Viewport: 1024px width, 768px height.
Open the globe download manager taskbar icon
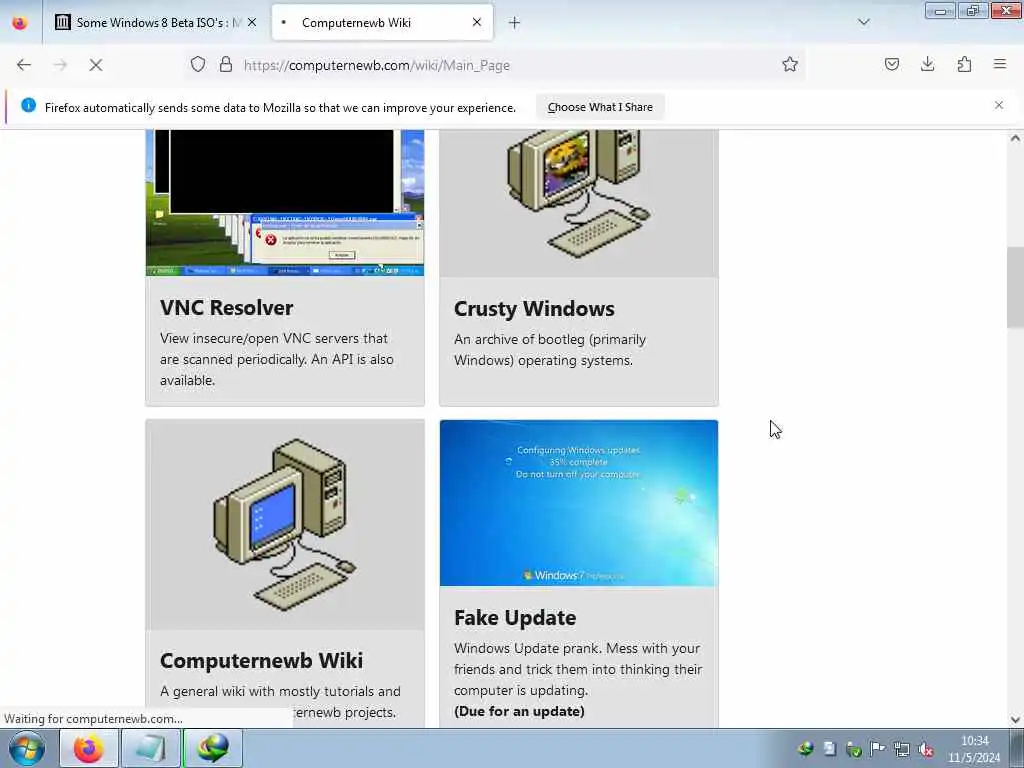click(x=213, y=748)
